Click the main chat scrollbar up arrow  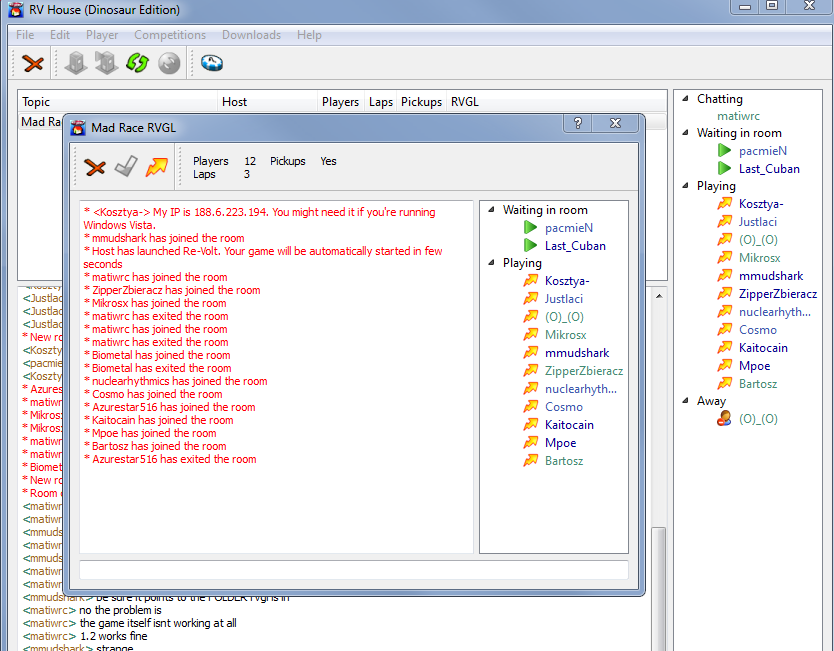pos(658,296)
